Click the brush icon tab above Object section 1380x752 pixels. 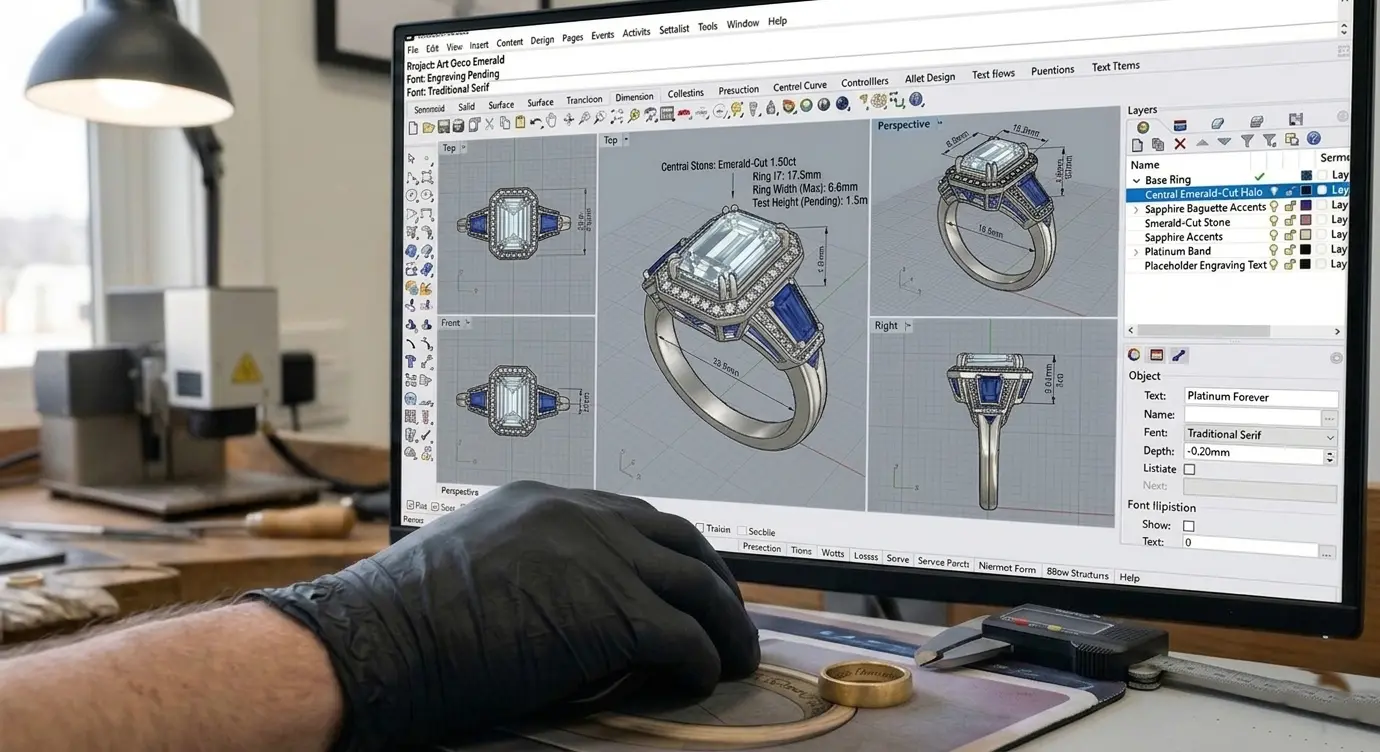tap(1179, 355)
